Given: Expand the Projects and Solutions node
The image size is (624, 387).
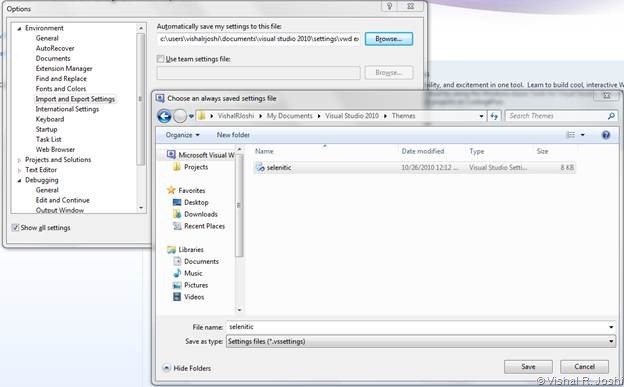Looking at the screenshot, I should click(x=19, y=160).
